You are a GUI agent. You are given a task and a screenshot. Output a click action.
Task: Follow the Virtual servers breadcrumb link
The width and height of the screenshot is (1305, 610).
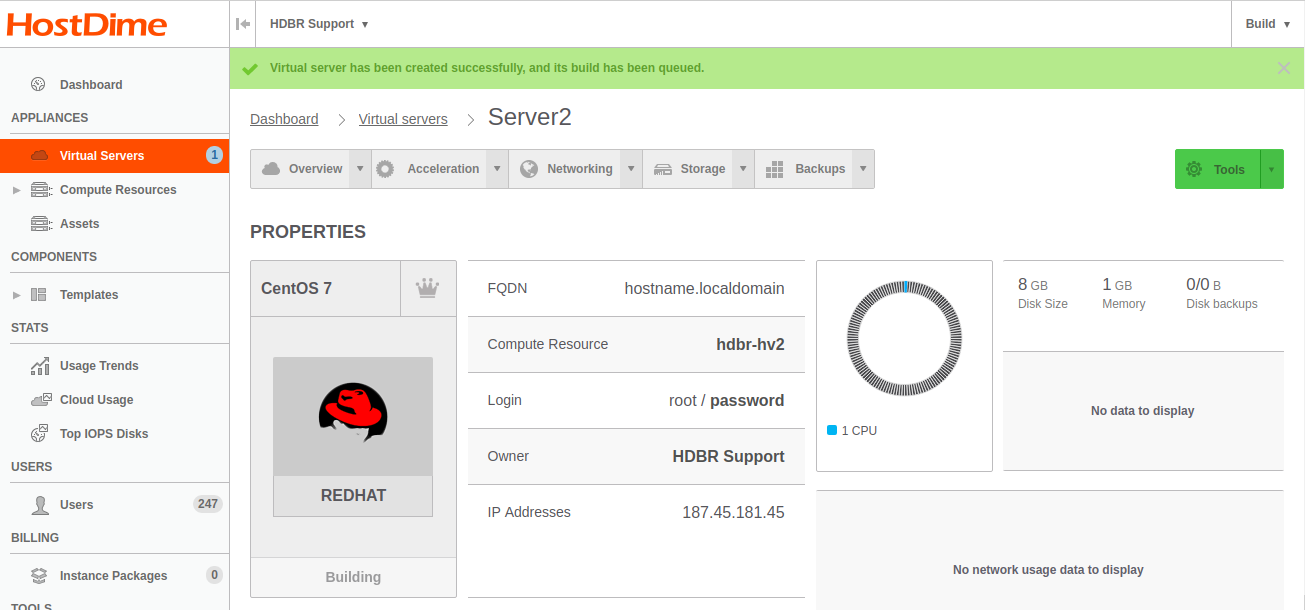[403, 119]
